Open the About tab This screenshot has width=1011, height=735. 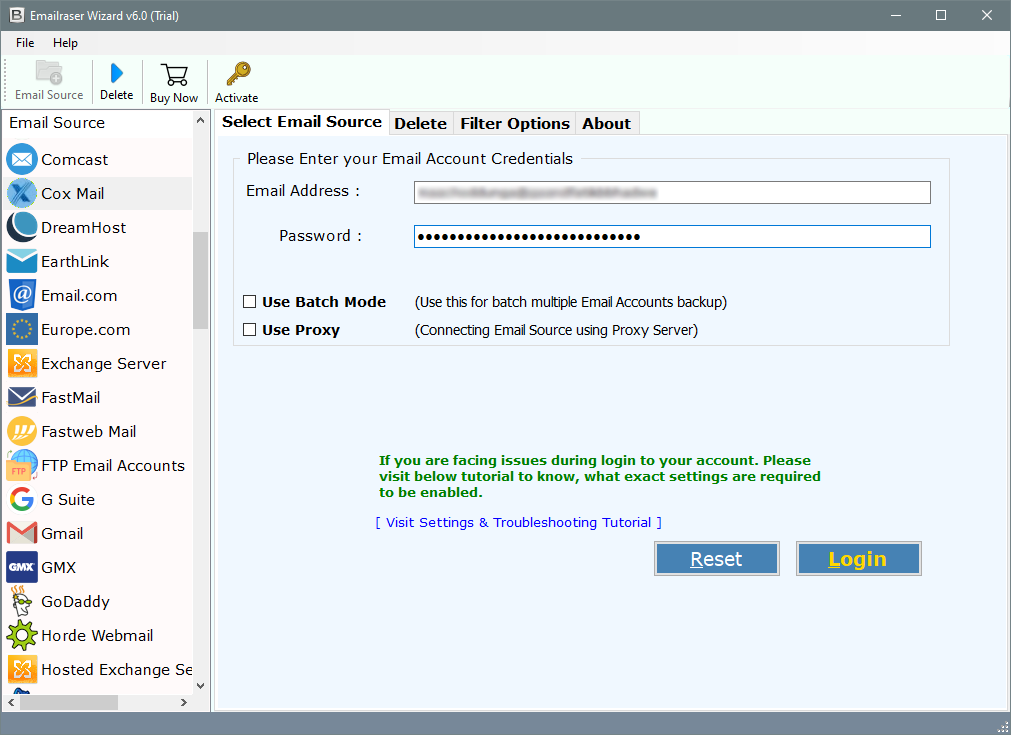[606, 123]
